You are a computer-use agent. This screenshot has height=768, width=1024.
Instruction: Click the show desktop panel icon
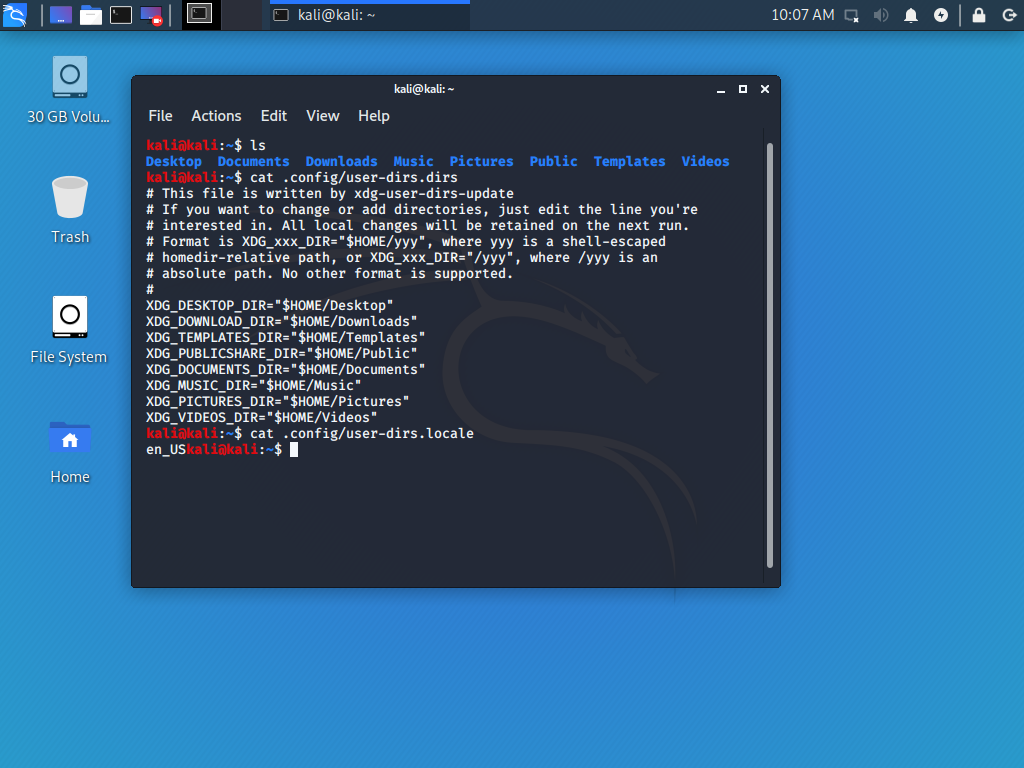[x=61, y=15]
